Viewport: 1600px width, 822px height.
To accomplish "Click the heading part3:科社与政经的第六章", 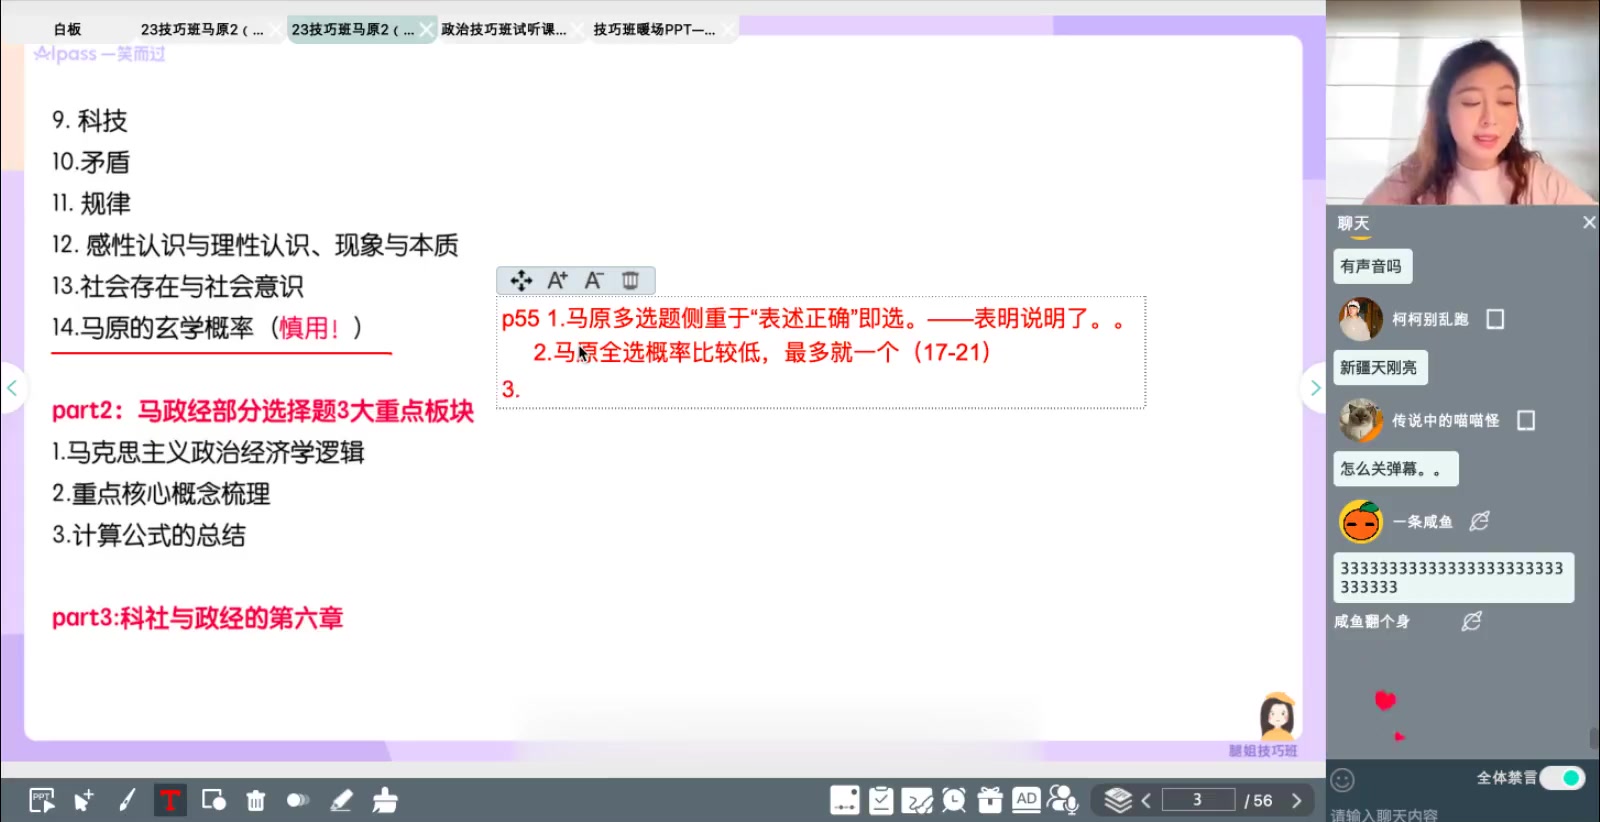I will [x=197, y=618].
